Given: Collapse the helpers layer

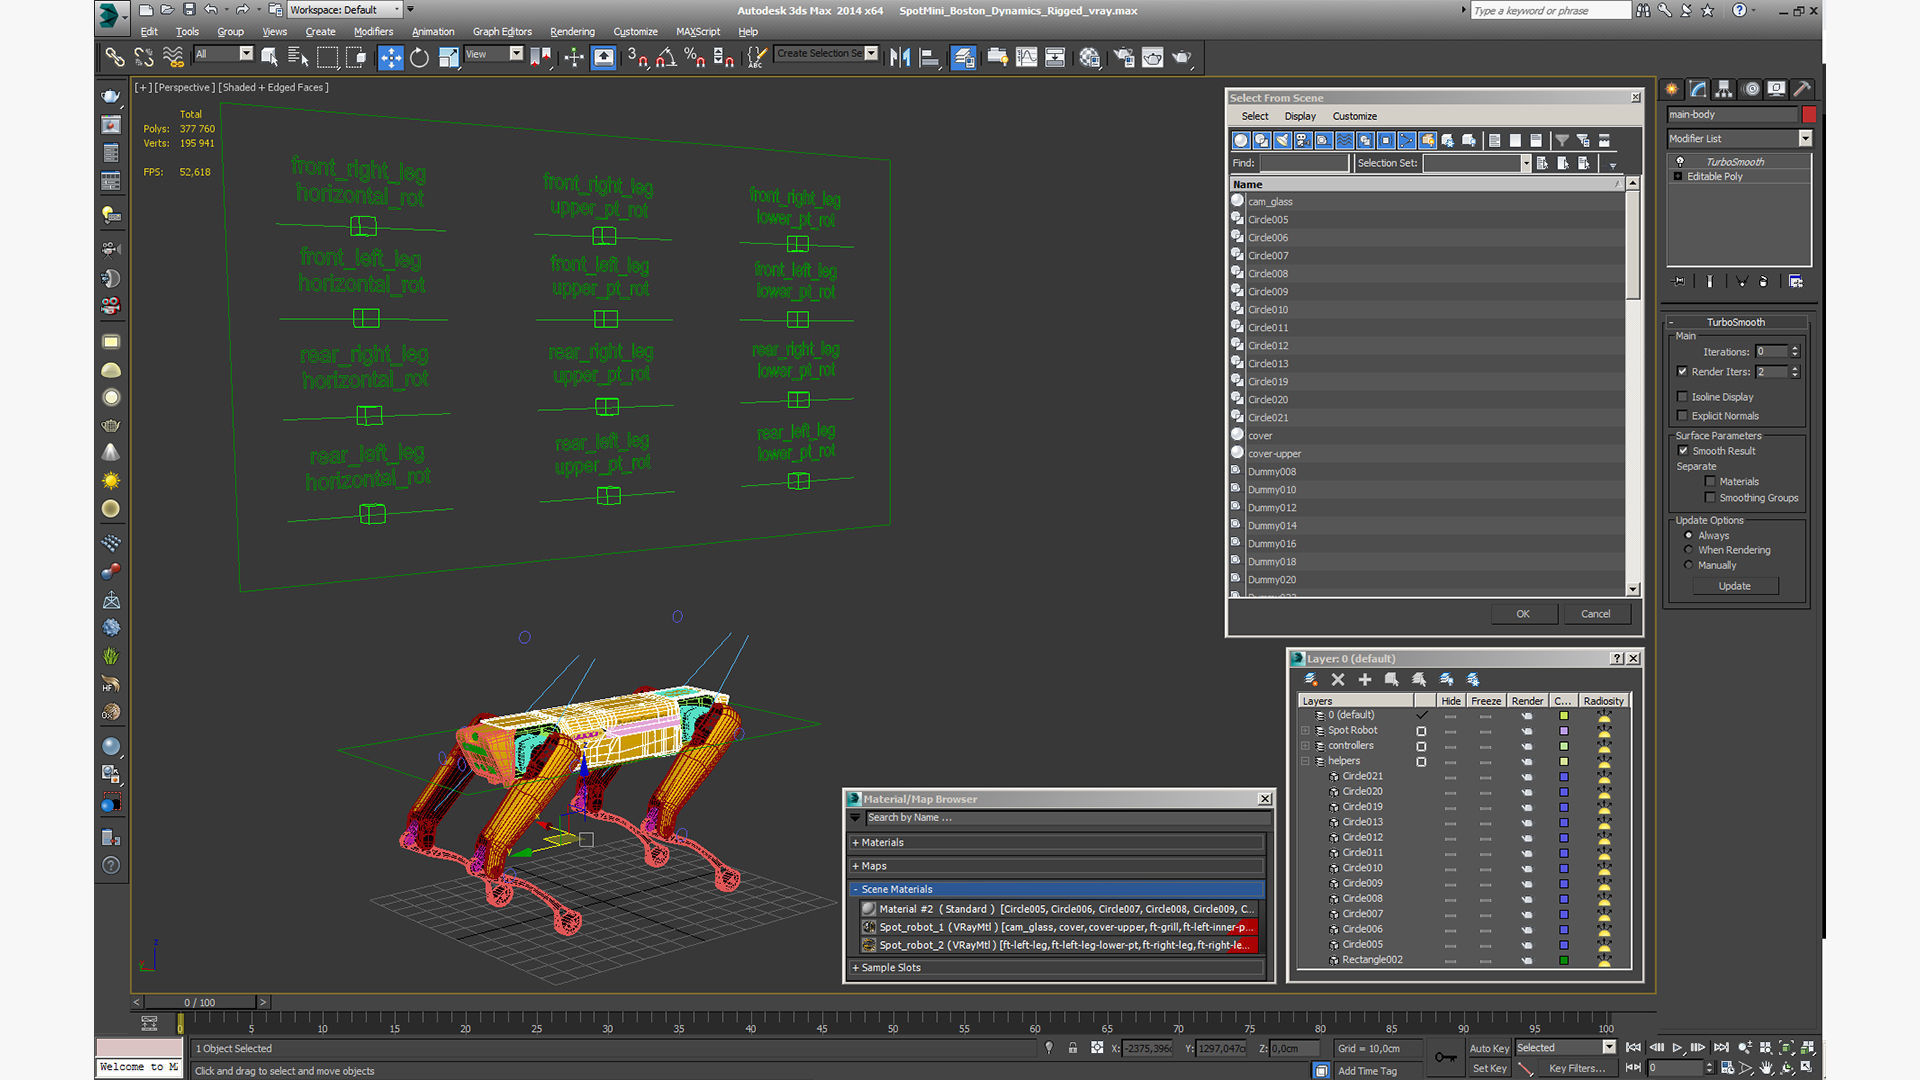Looking at the screenshot, I should (1305, 761).
